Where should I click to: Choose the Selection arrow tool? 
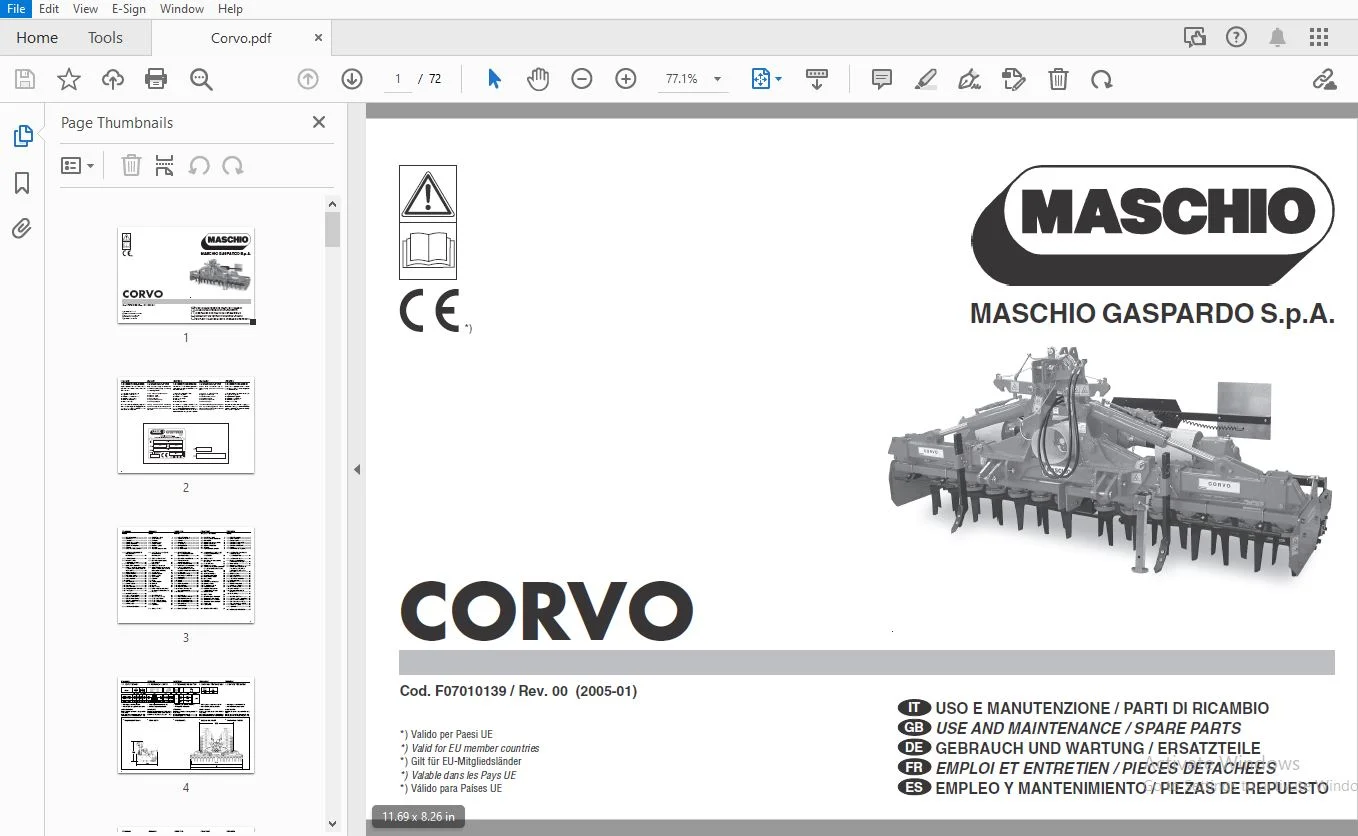[494, 79]
